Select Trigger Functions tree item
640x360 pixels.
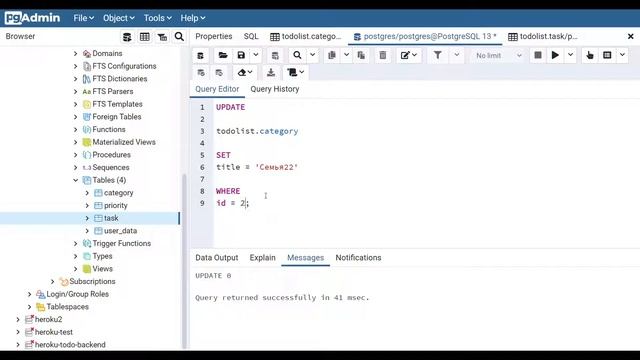(121, 243)
